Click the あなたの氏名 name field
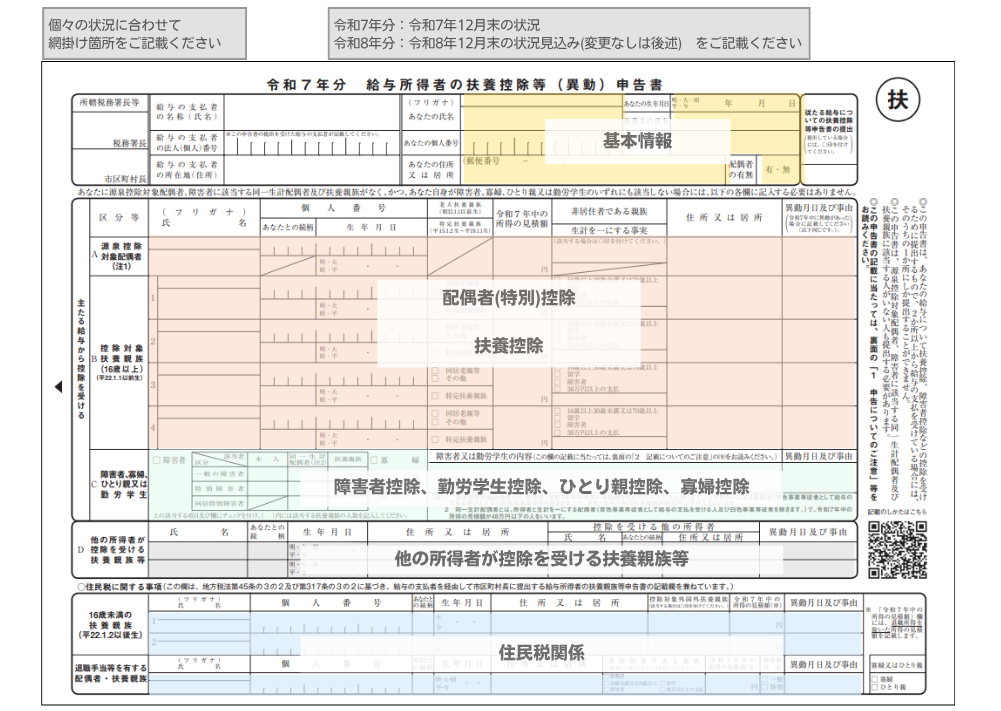Image resolution: width=1001 pixels, height=711 pixels. coord(540,117)
